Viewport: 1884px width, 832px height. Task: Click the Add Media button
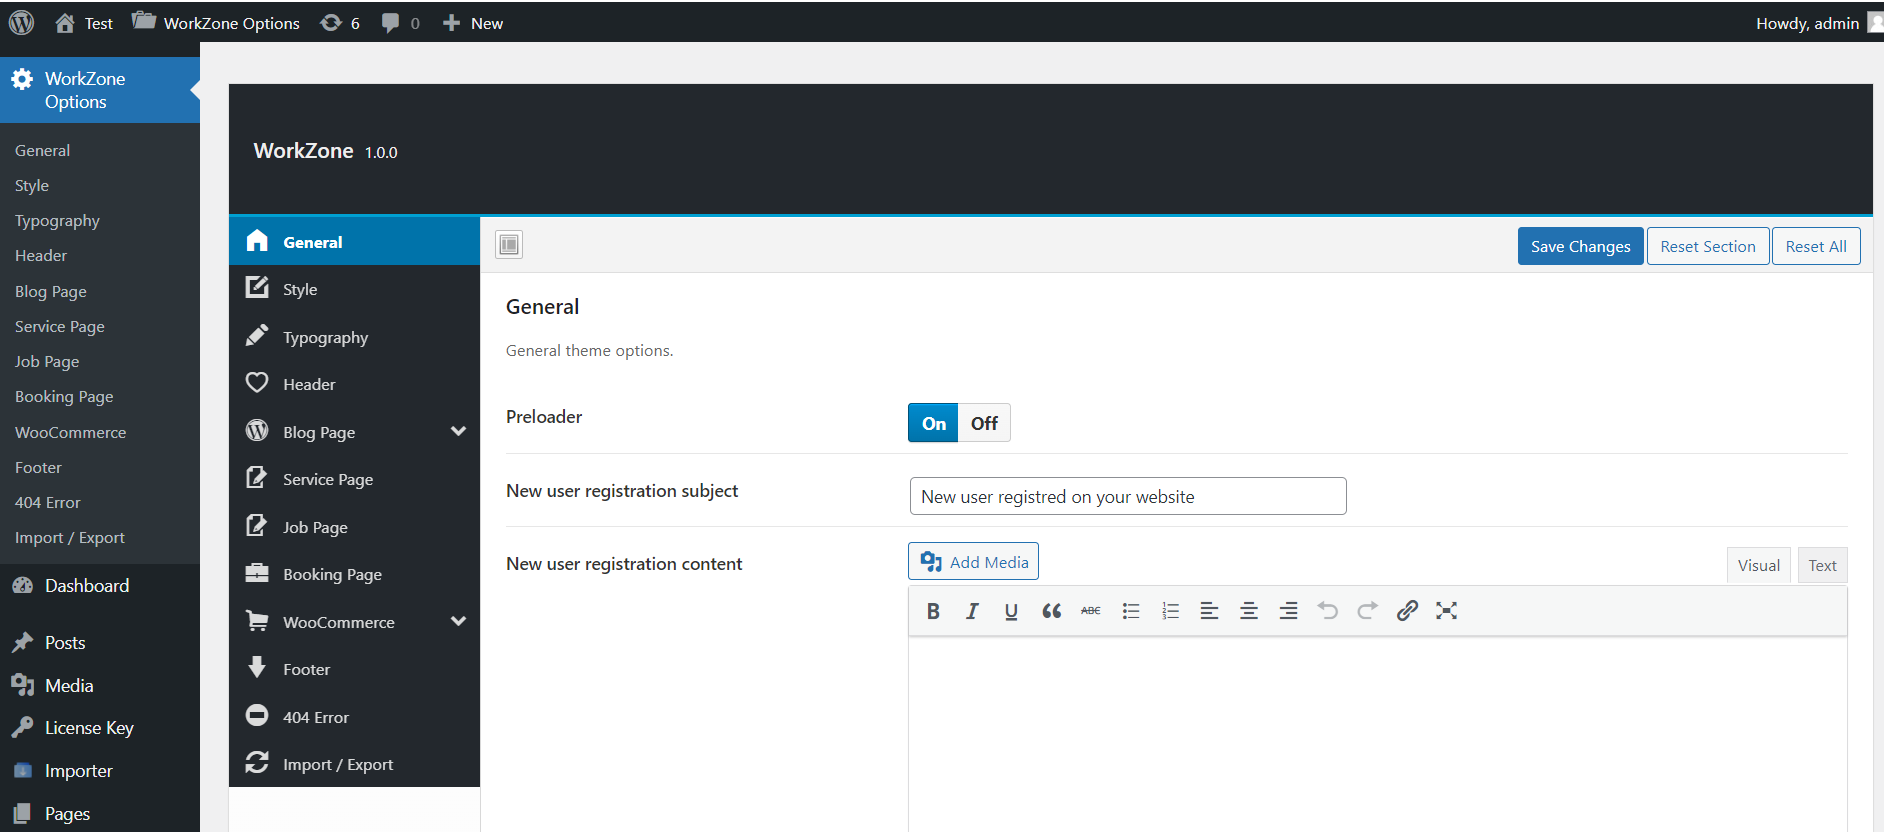point(973,561)
